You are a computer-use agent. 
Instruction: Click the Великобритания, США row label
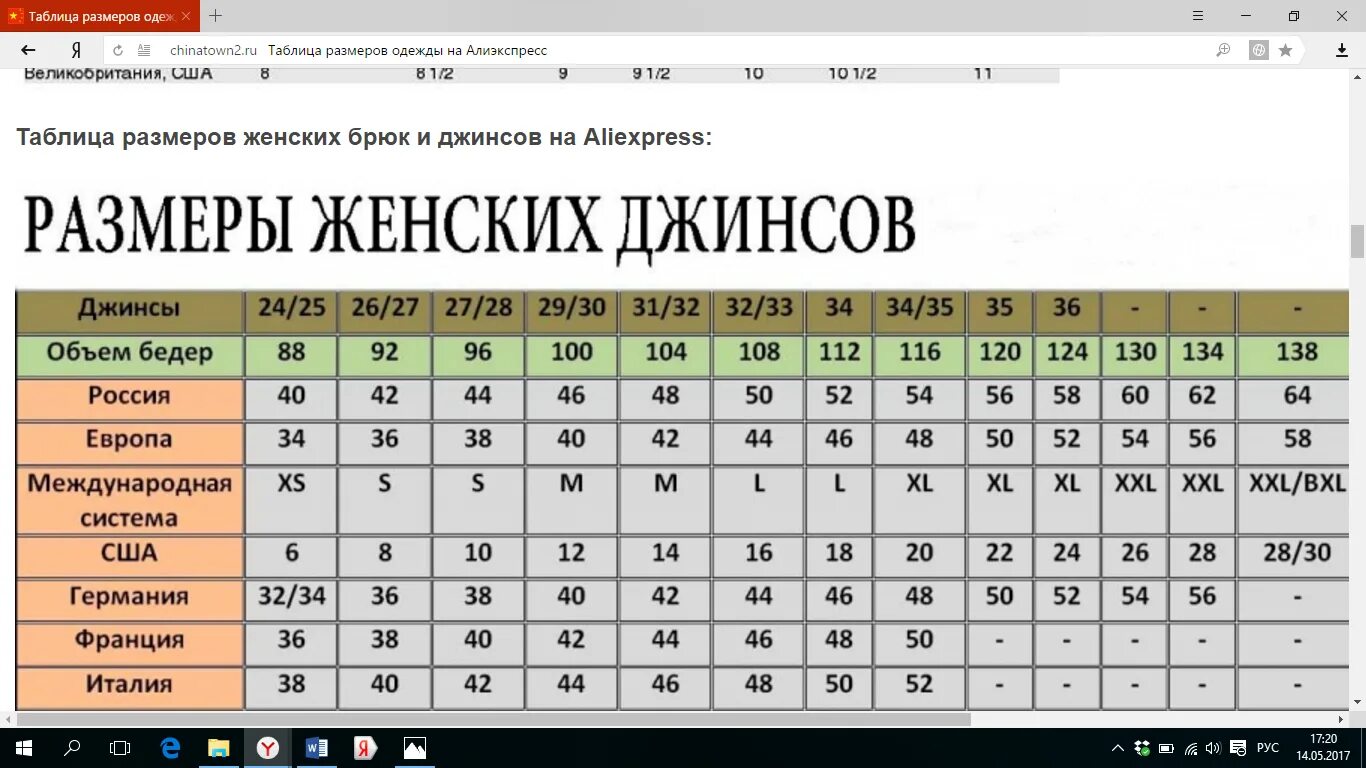tap(118, 73)
